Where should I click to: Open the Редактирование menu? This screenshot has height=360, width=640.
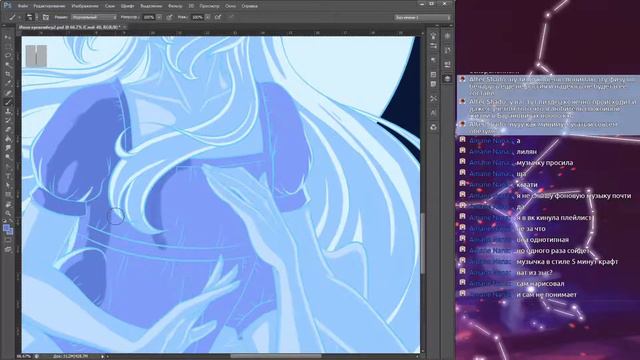coord(49,6)
